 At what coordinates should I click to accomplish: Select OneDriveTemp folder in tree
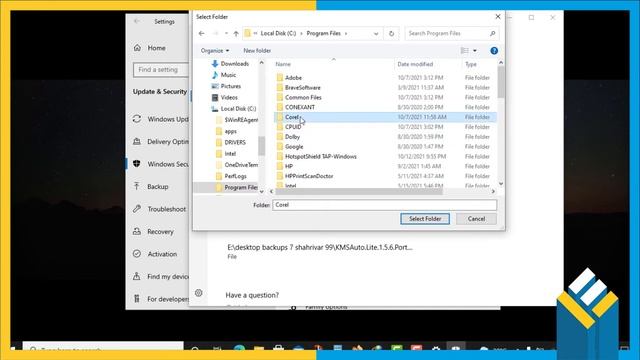click(x=237, y=165)
